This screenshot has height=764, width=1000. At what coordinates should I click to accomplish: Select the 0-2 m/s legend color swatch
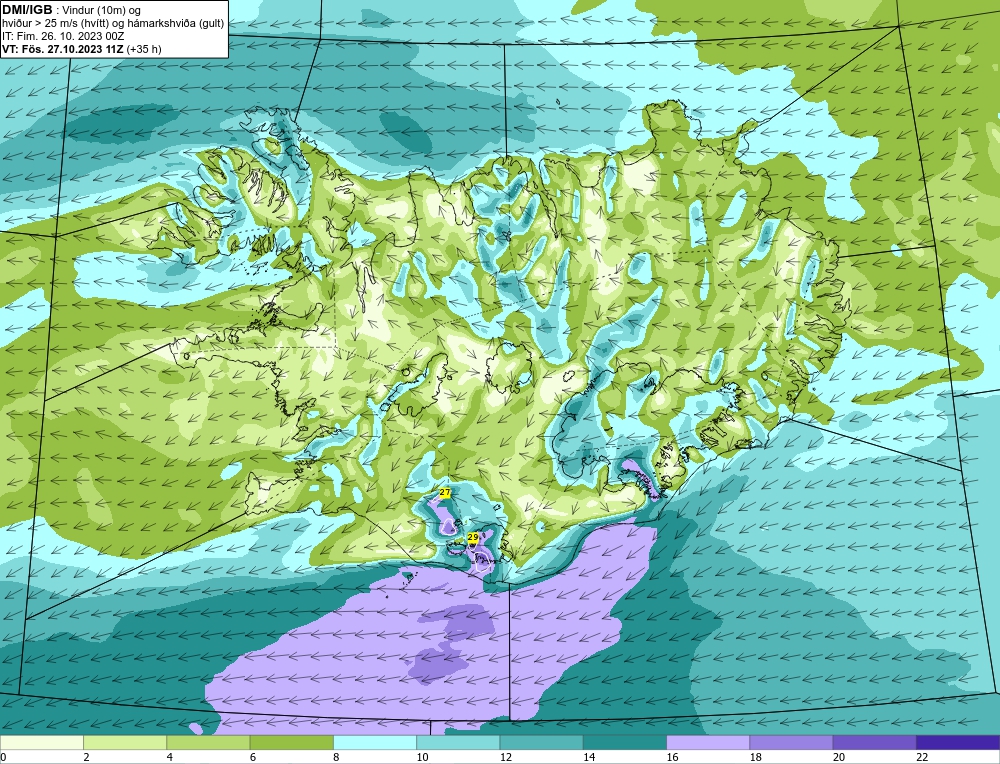41,742
